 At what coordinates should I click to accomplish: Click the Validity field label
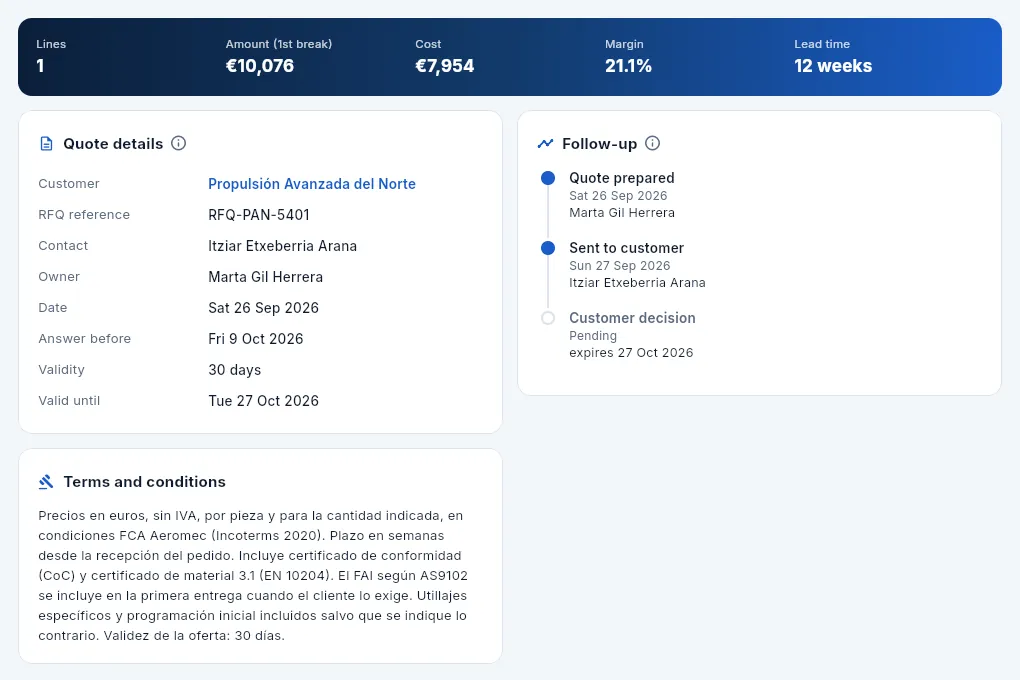coord(61,370)
